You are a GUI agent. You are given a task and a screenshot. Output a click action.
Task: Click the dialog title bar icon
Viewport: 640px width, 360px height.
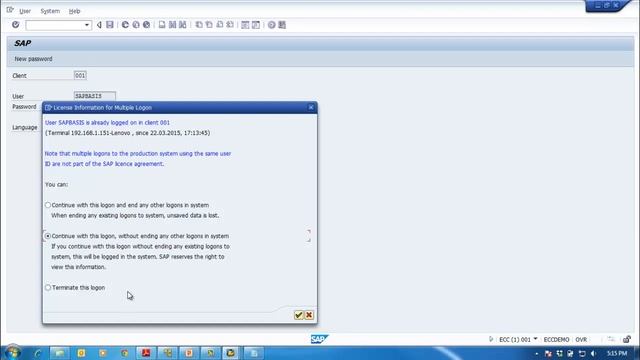[x=48, y=107]
